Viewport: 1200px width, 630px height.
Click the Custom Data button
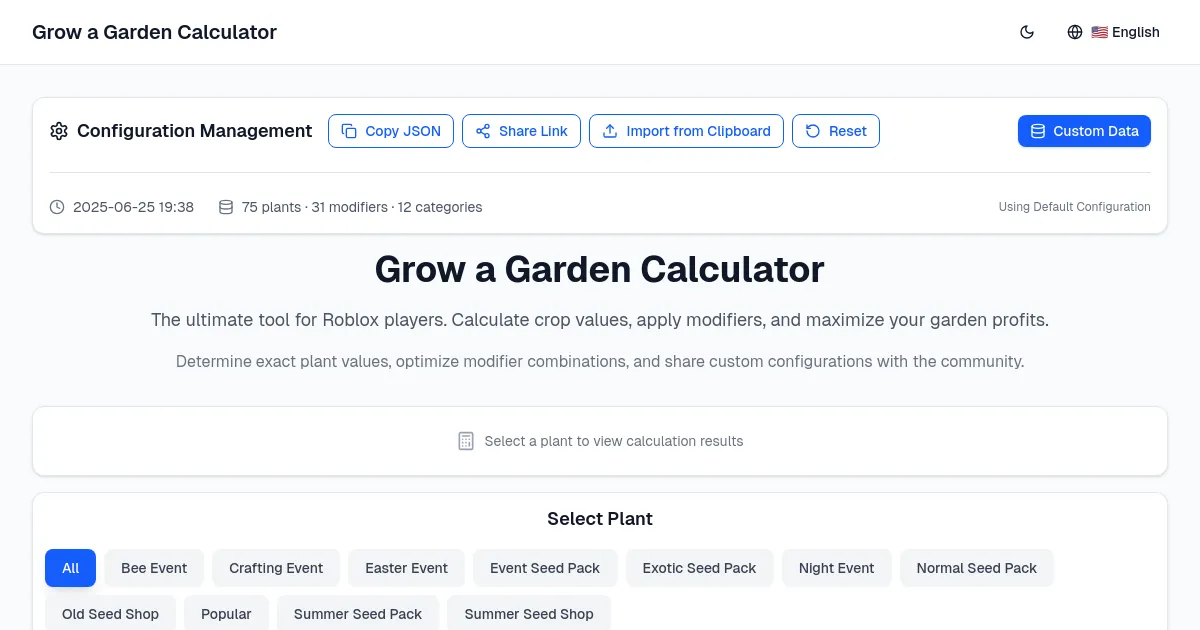pyautogui.click(x=1084, y=130)
